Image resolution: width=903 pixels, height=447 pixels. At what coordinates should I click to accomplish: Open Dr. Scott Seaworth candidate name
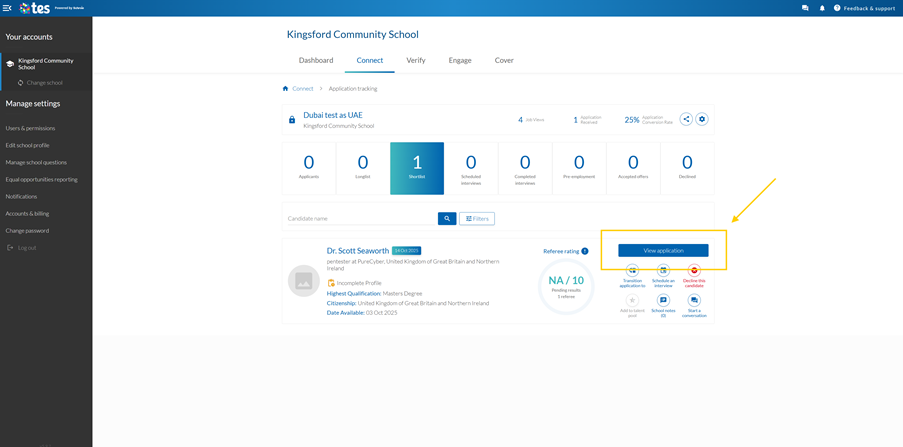(x=358, y=251)
